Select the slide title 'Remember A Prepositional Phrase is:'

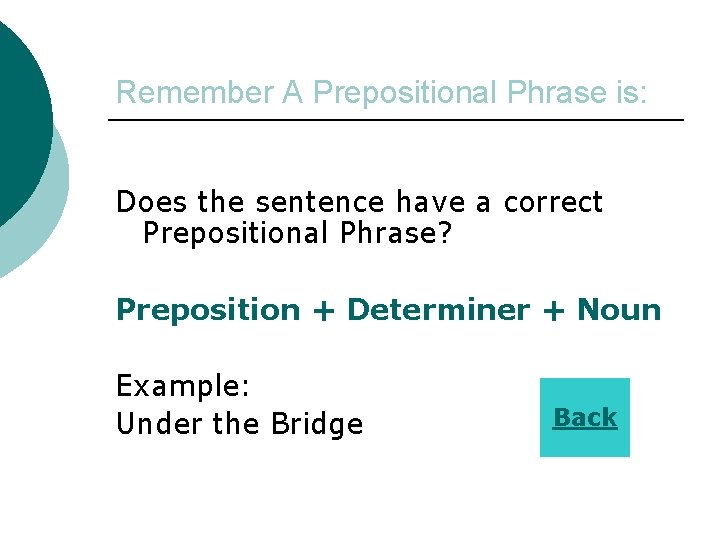[382, 93]
